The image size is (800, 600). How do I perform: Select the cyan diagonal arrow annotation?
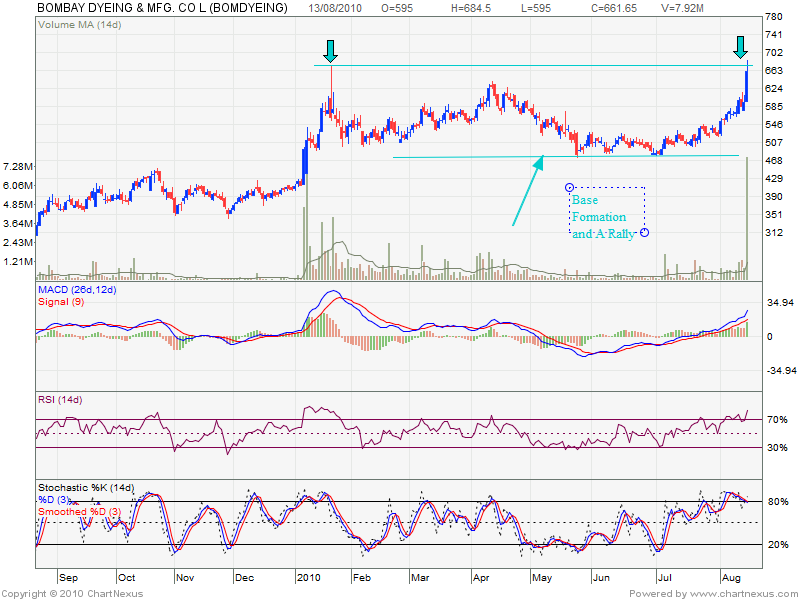pyautogui.click(x=528, y=190)
